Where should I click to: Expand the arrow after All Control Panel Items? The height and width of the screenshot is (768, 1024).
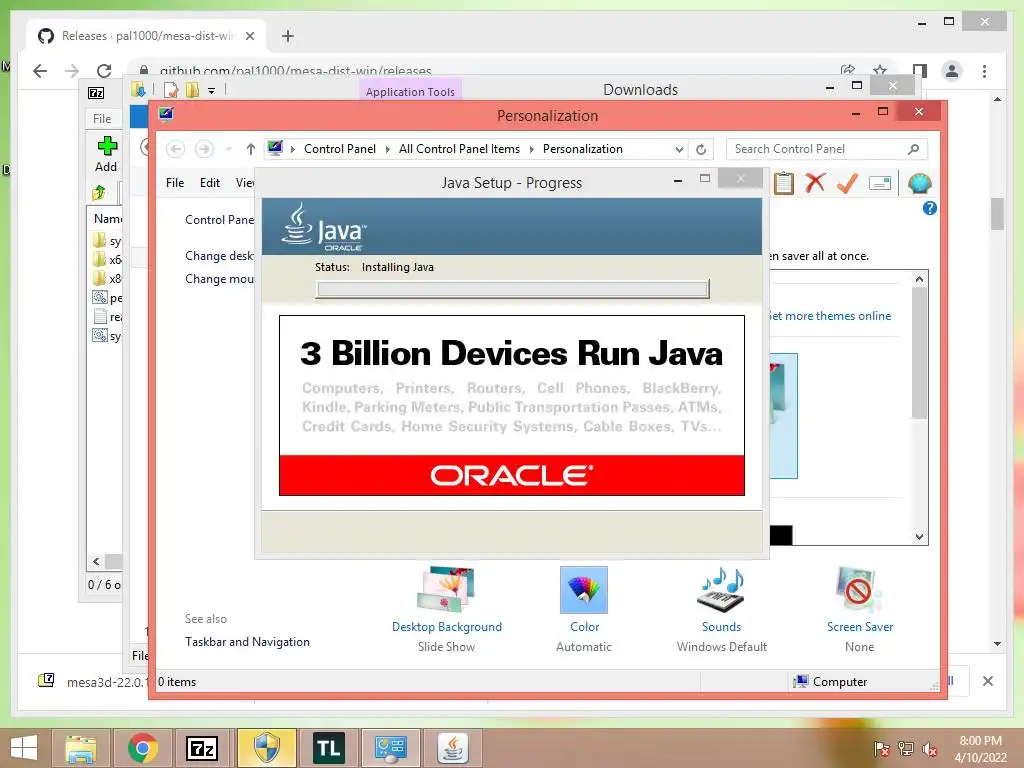tap(531, 150)
